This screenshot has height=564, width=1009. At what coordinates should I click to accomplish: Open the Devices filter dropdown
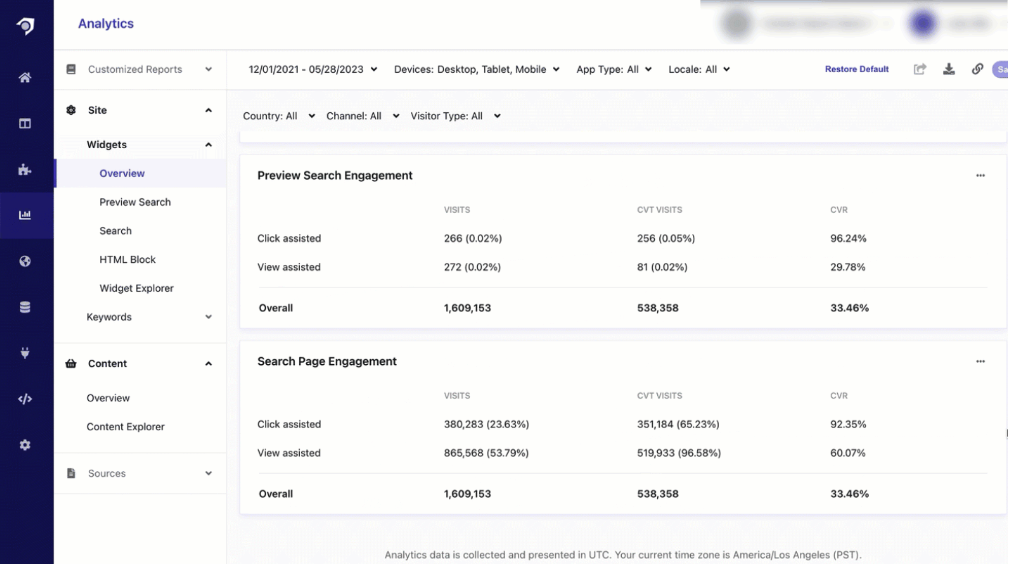(x=477, y=69)
